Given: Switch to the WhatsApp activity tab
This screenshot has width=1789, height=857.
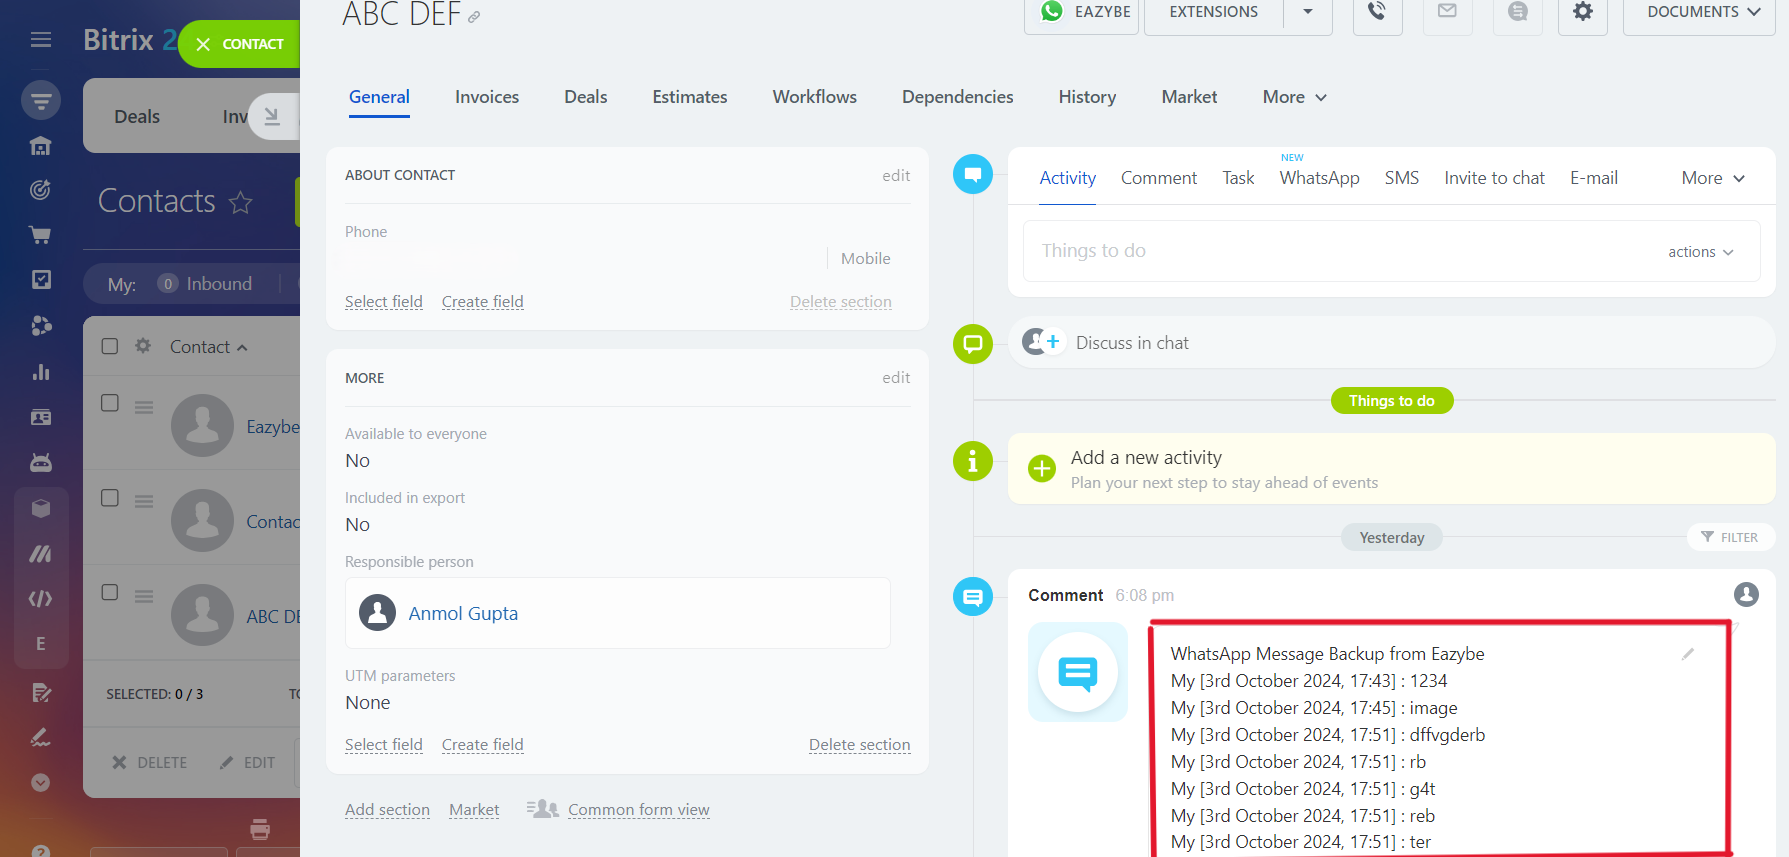Looking at the screenshot, I should coord(1320,178).
